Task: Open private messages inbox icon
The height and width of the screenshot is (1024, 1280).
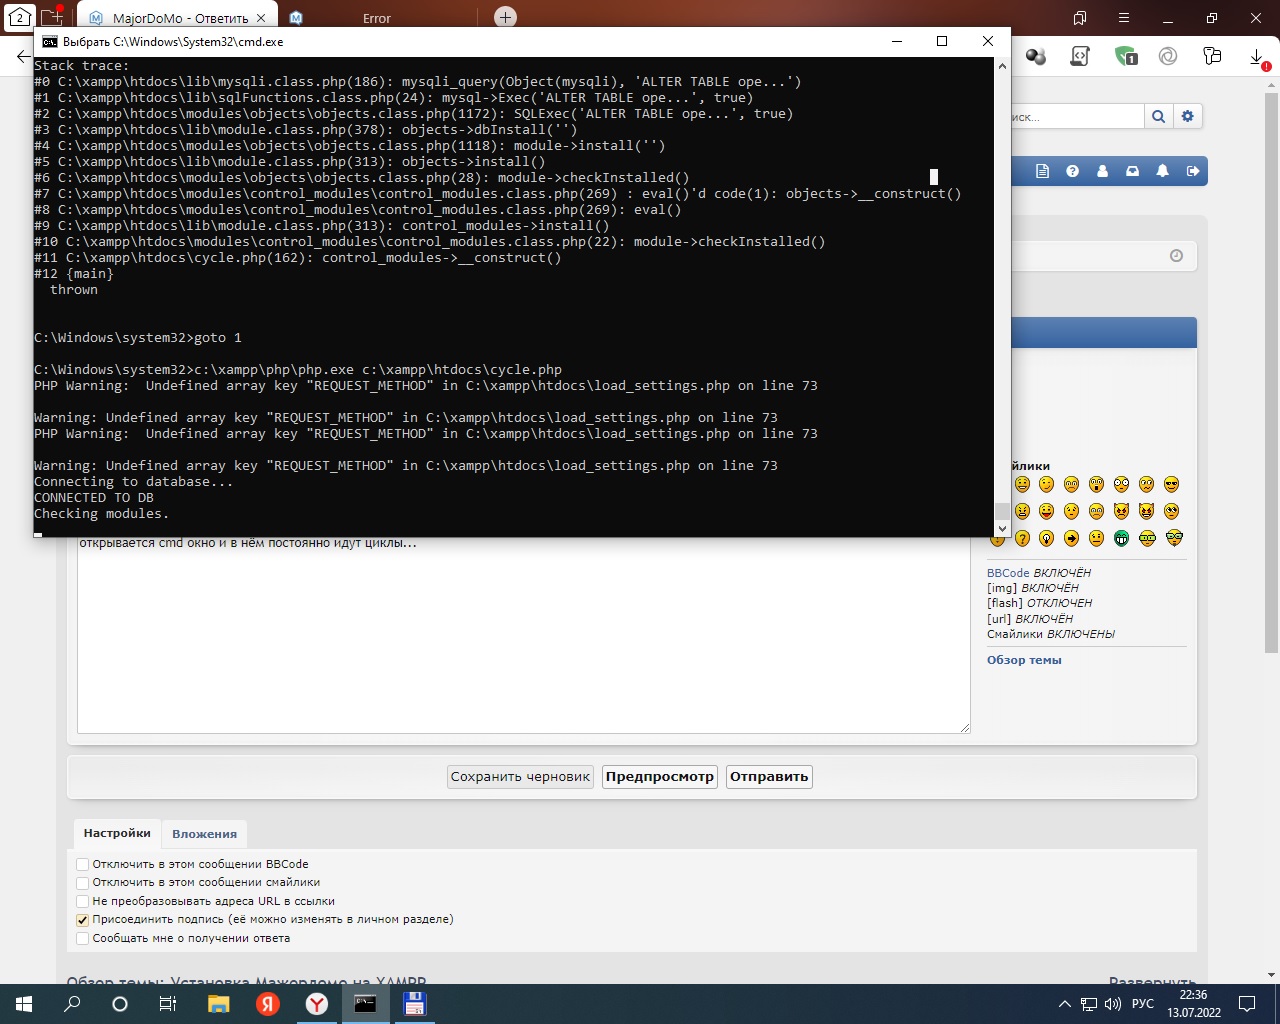Action: (1132, 171)
